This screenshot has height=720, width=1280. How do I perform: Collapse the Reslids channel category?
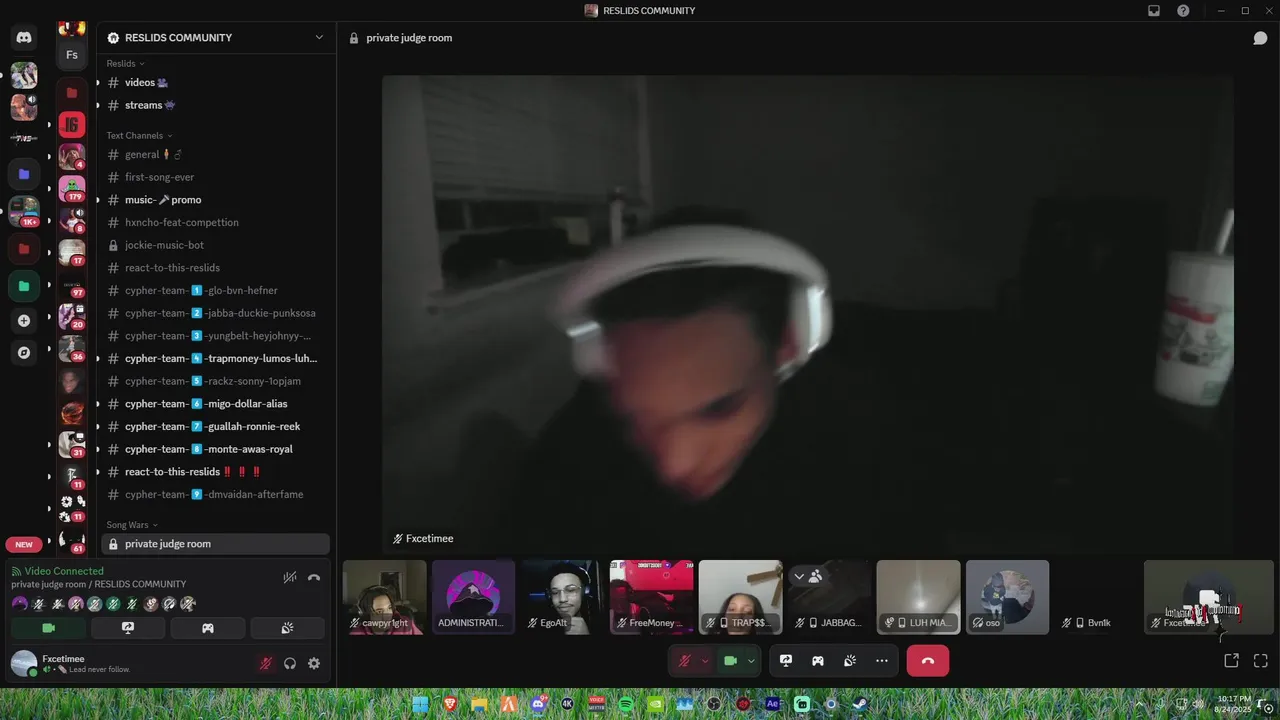(125, 63)
